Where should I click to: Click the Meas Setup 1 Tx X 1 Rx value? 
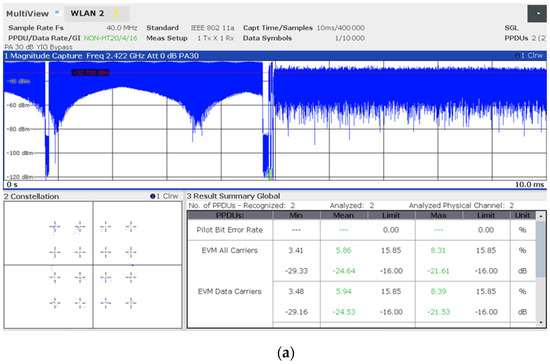pyautogui.click(x=215, y=38)
